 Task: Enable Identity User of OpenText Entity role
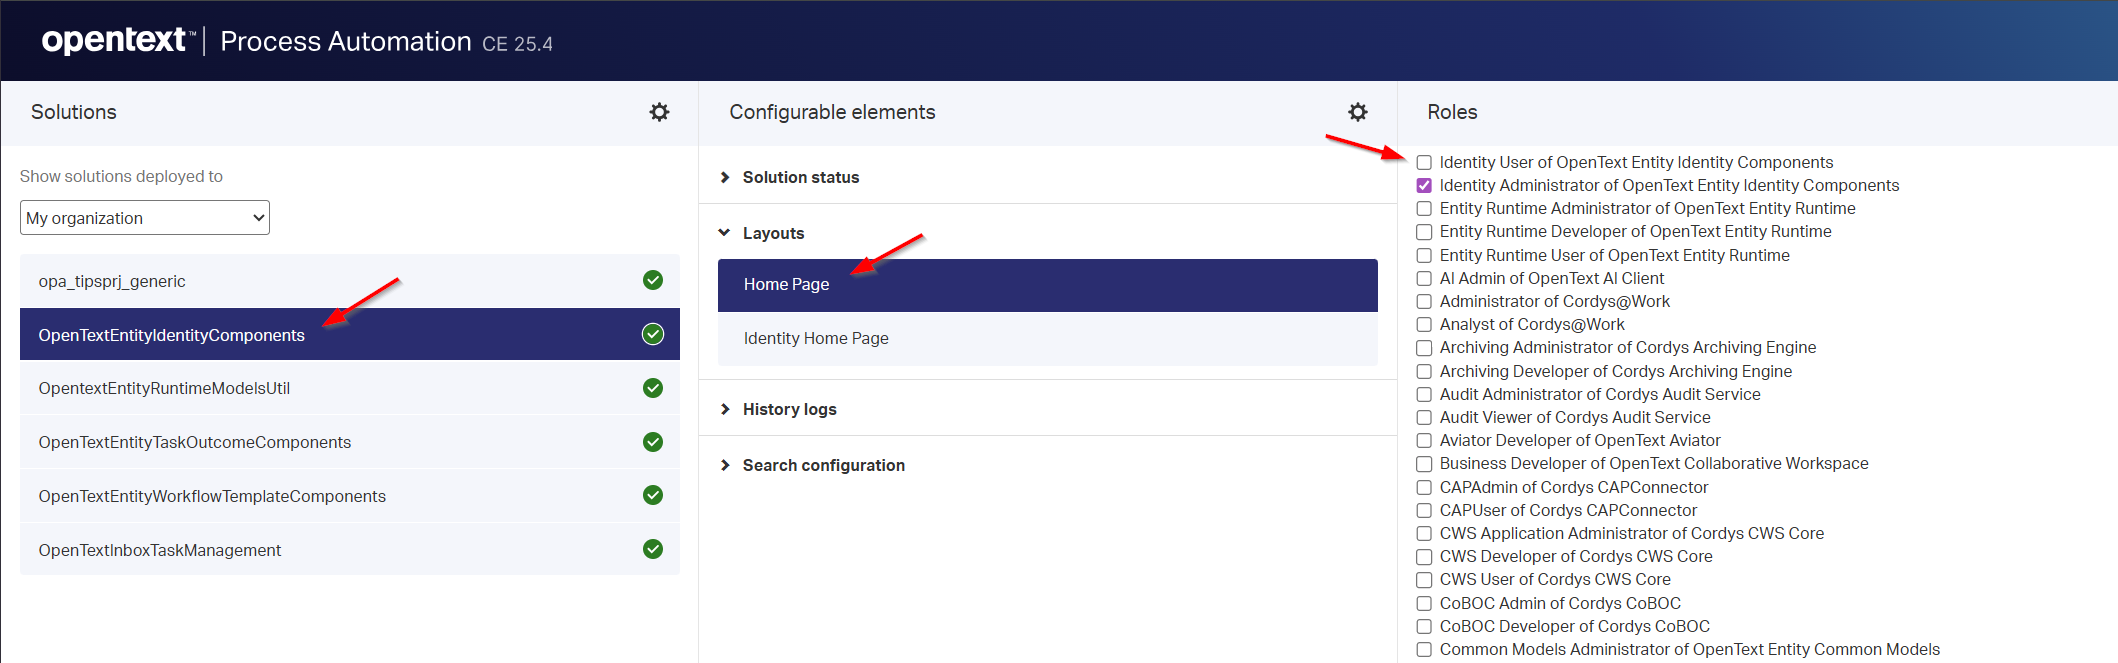tap(1424, 162)
